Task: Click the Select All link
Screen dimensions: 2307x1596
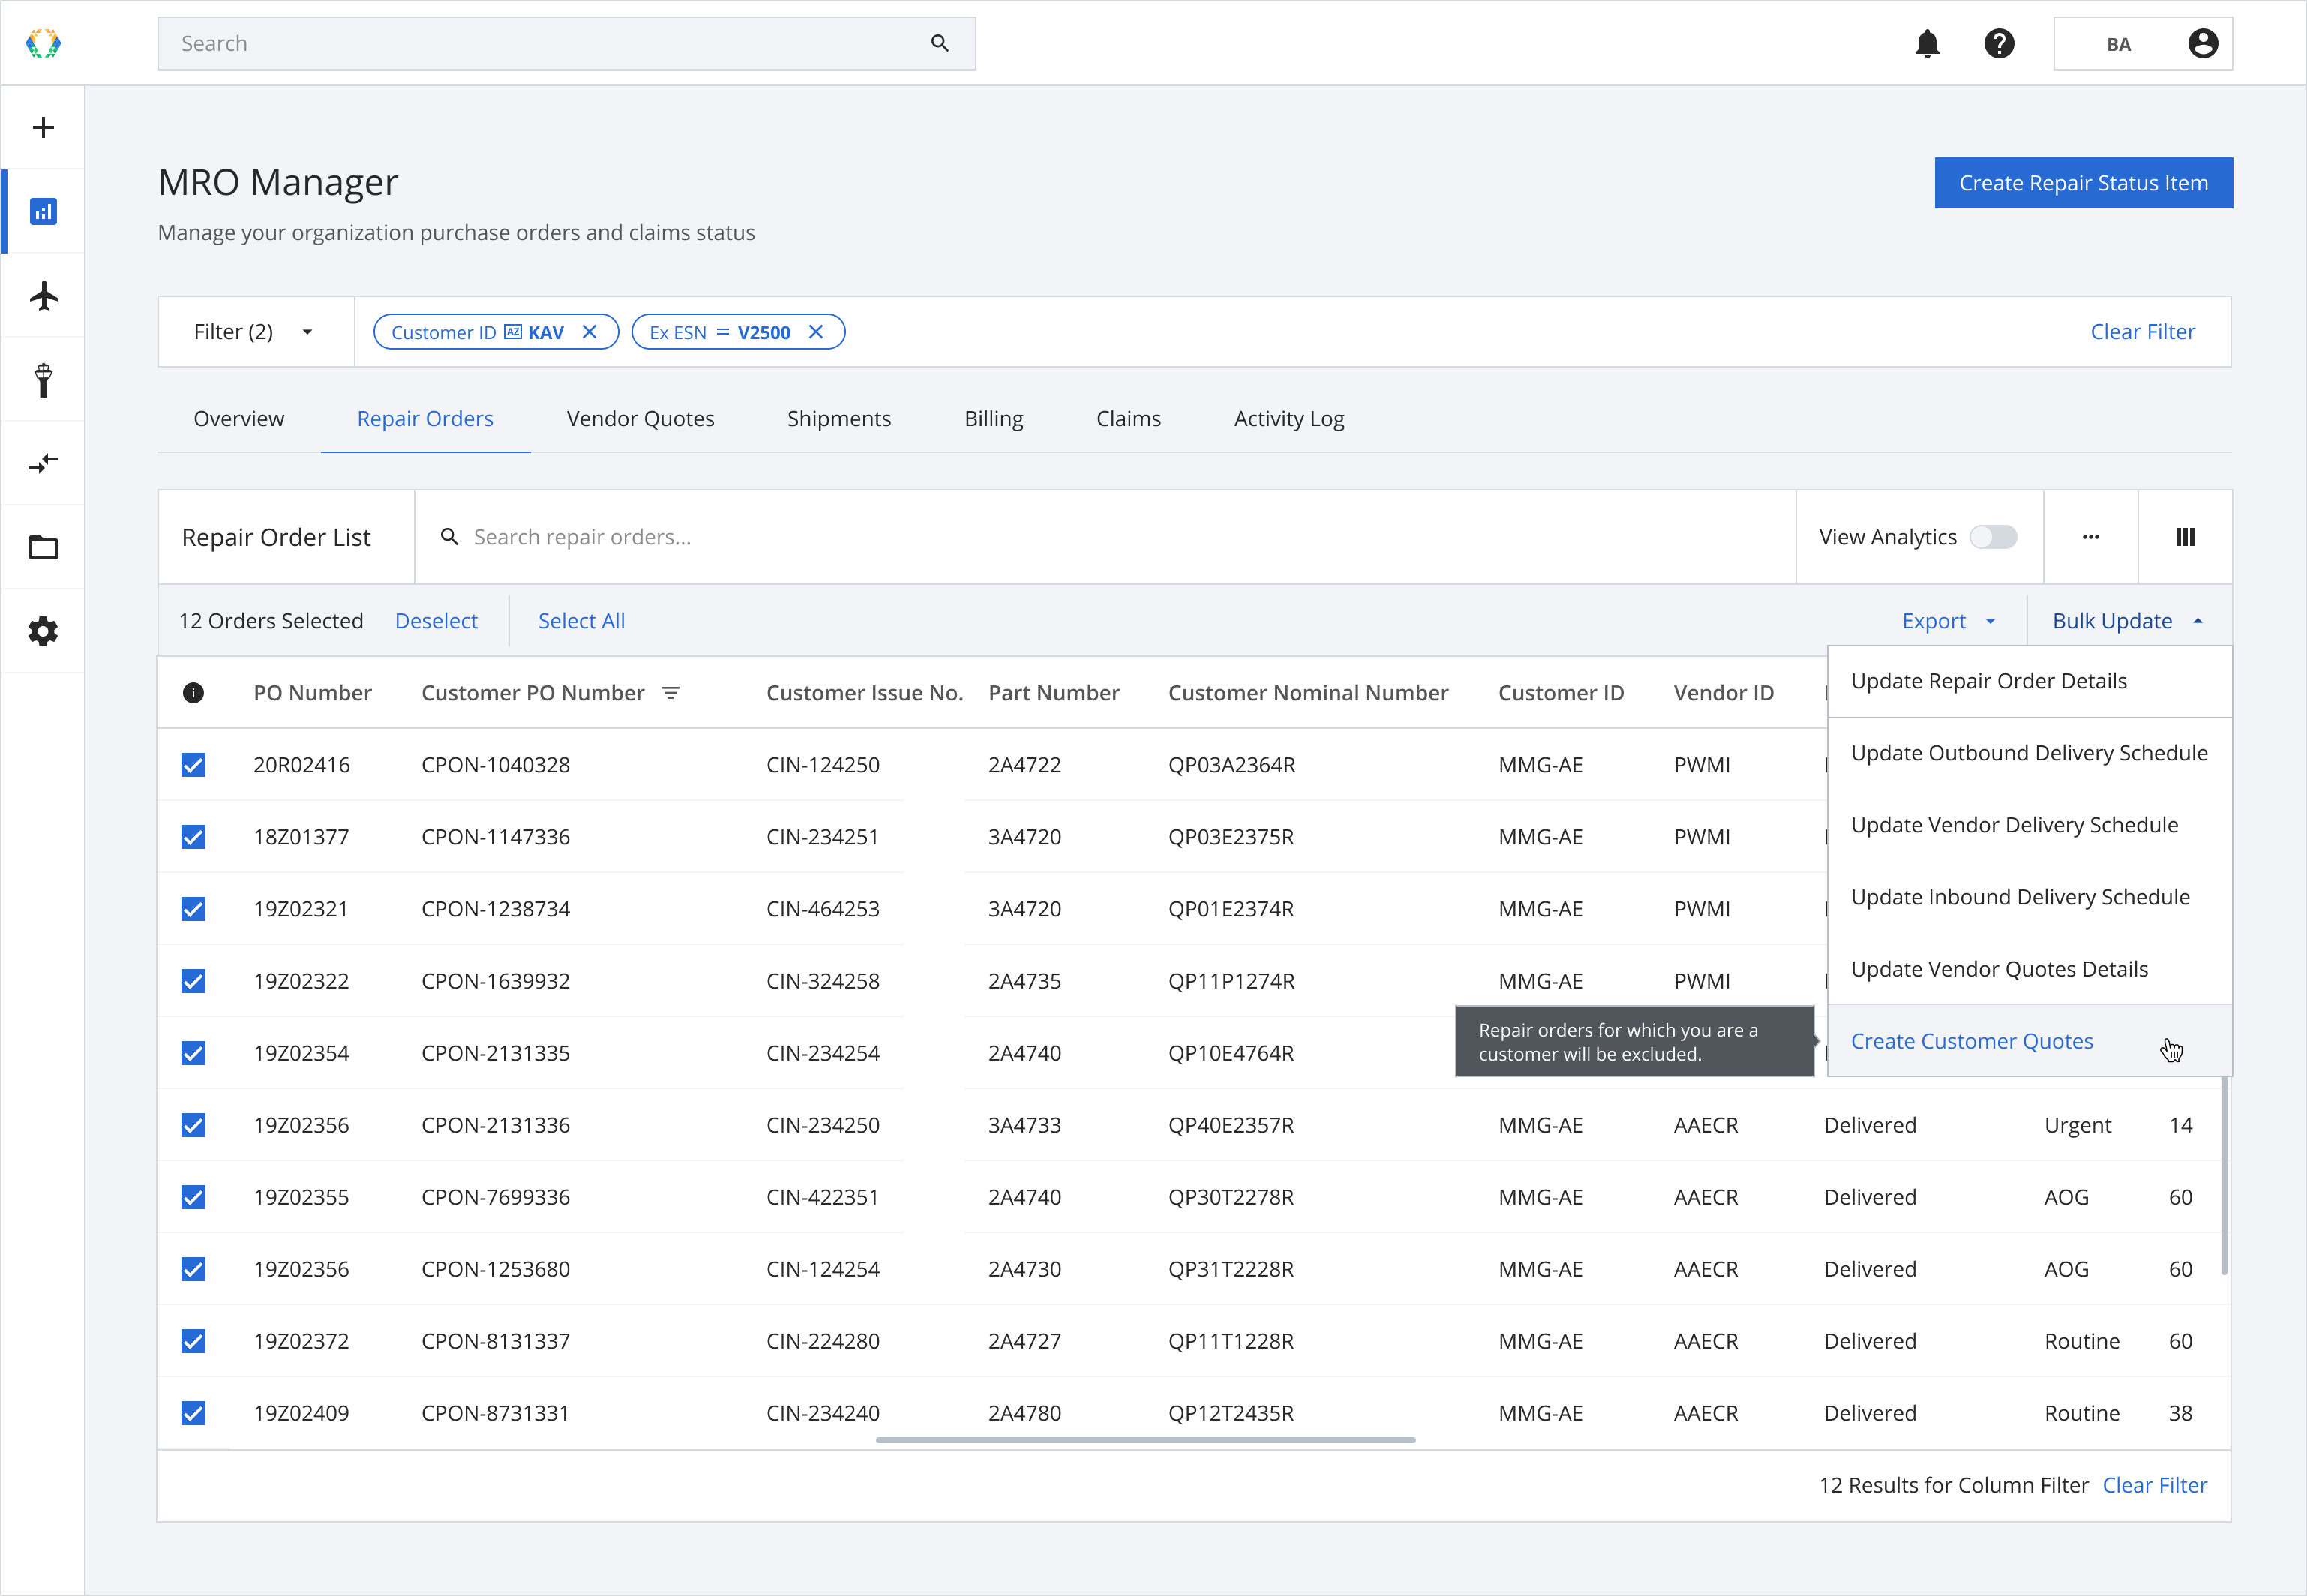Action: click(581, 621)
